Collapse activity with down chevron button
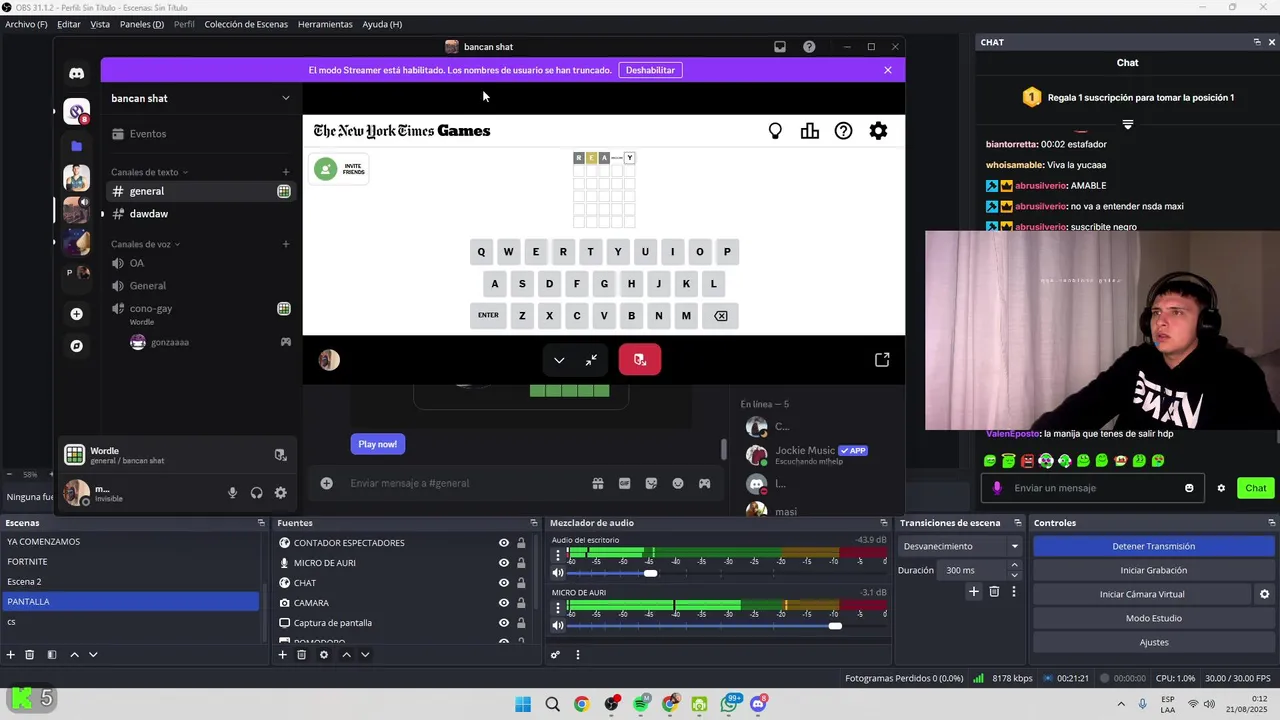 click(x=559, y=360)
